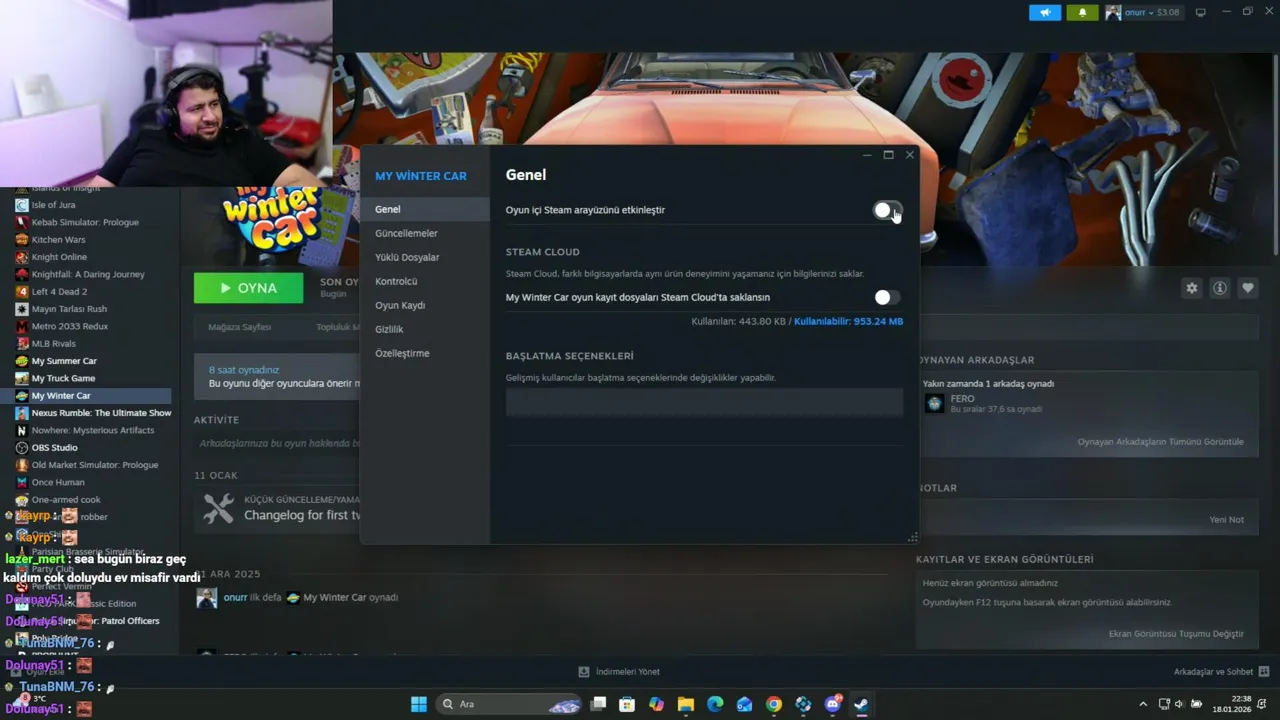This screenshot has width=1280, height=720.
Task: Toggle in-game Steam overlay switch
Action: pos(887,210)
